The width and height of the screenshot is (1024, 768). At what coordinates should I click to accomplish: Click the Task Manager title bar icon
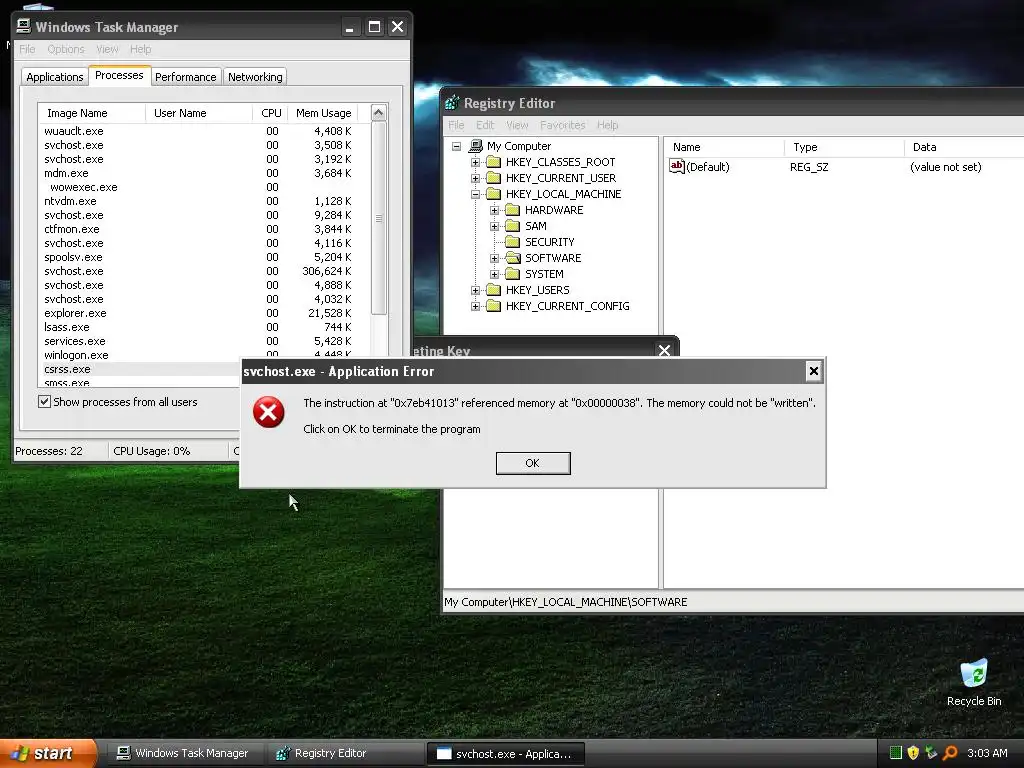pos(24,26)
